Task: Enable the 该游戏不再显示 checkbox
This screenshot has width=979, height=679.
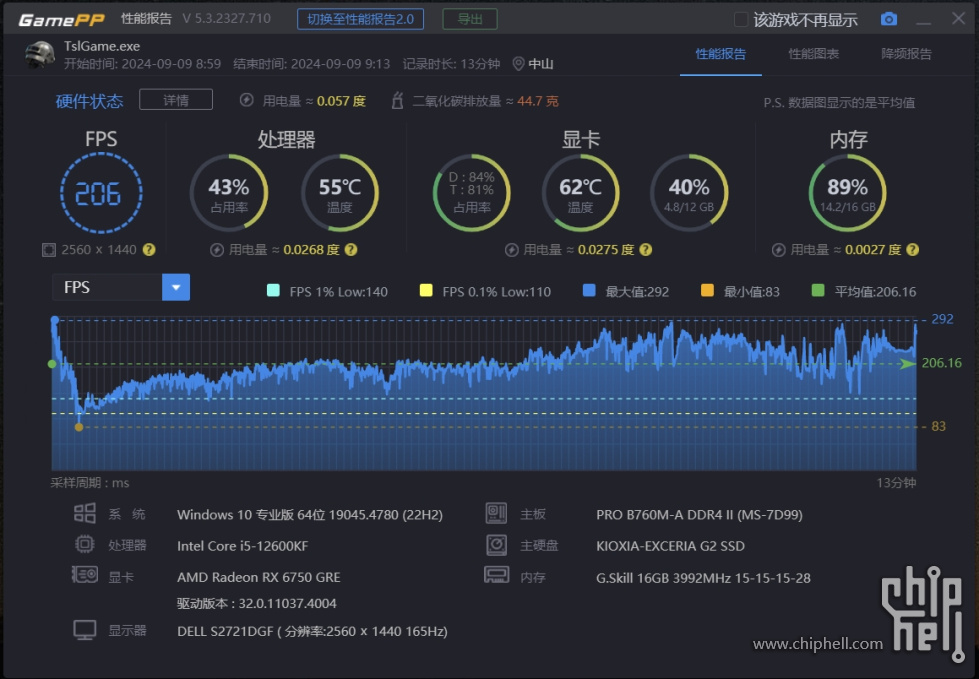Action: coord(740,19)
